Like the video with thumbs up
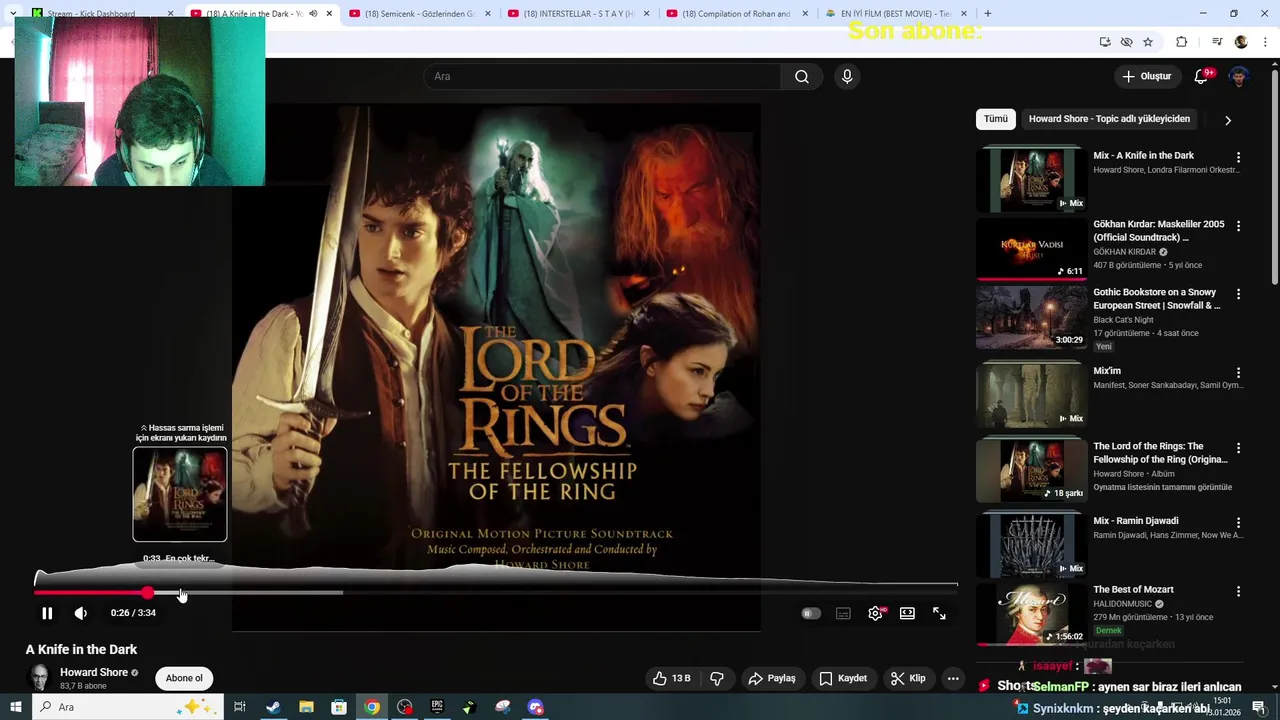This screenshot has height=720, width=1280. 672,678
